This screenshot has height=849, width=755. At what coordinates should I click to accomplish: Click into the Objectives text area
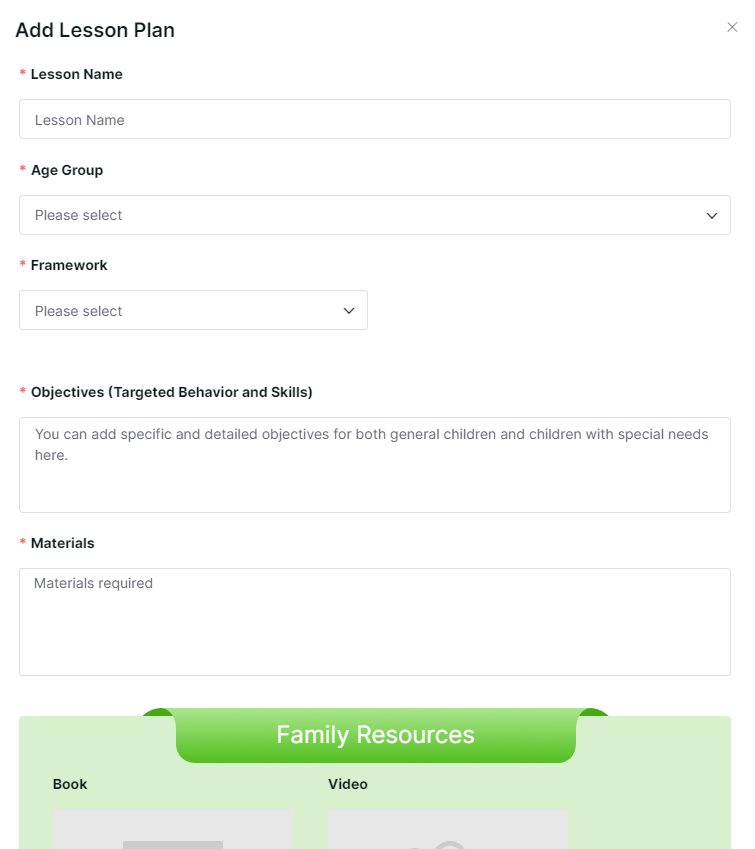(375, 465)
